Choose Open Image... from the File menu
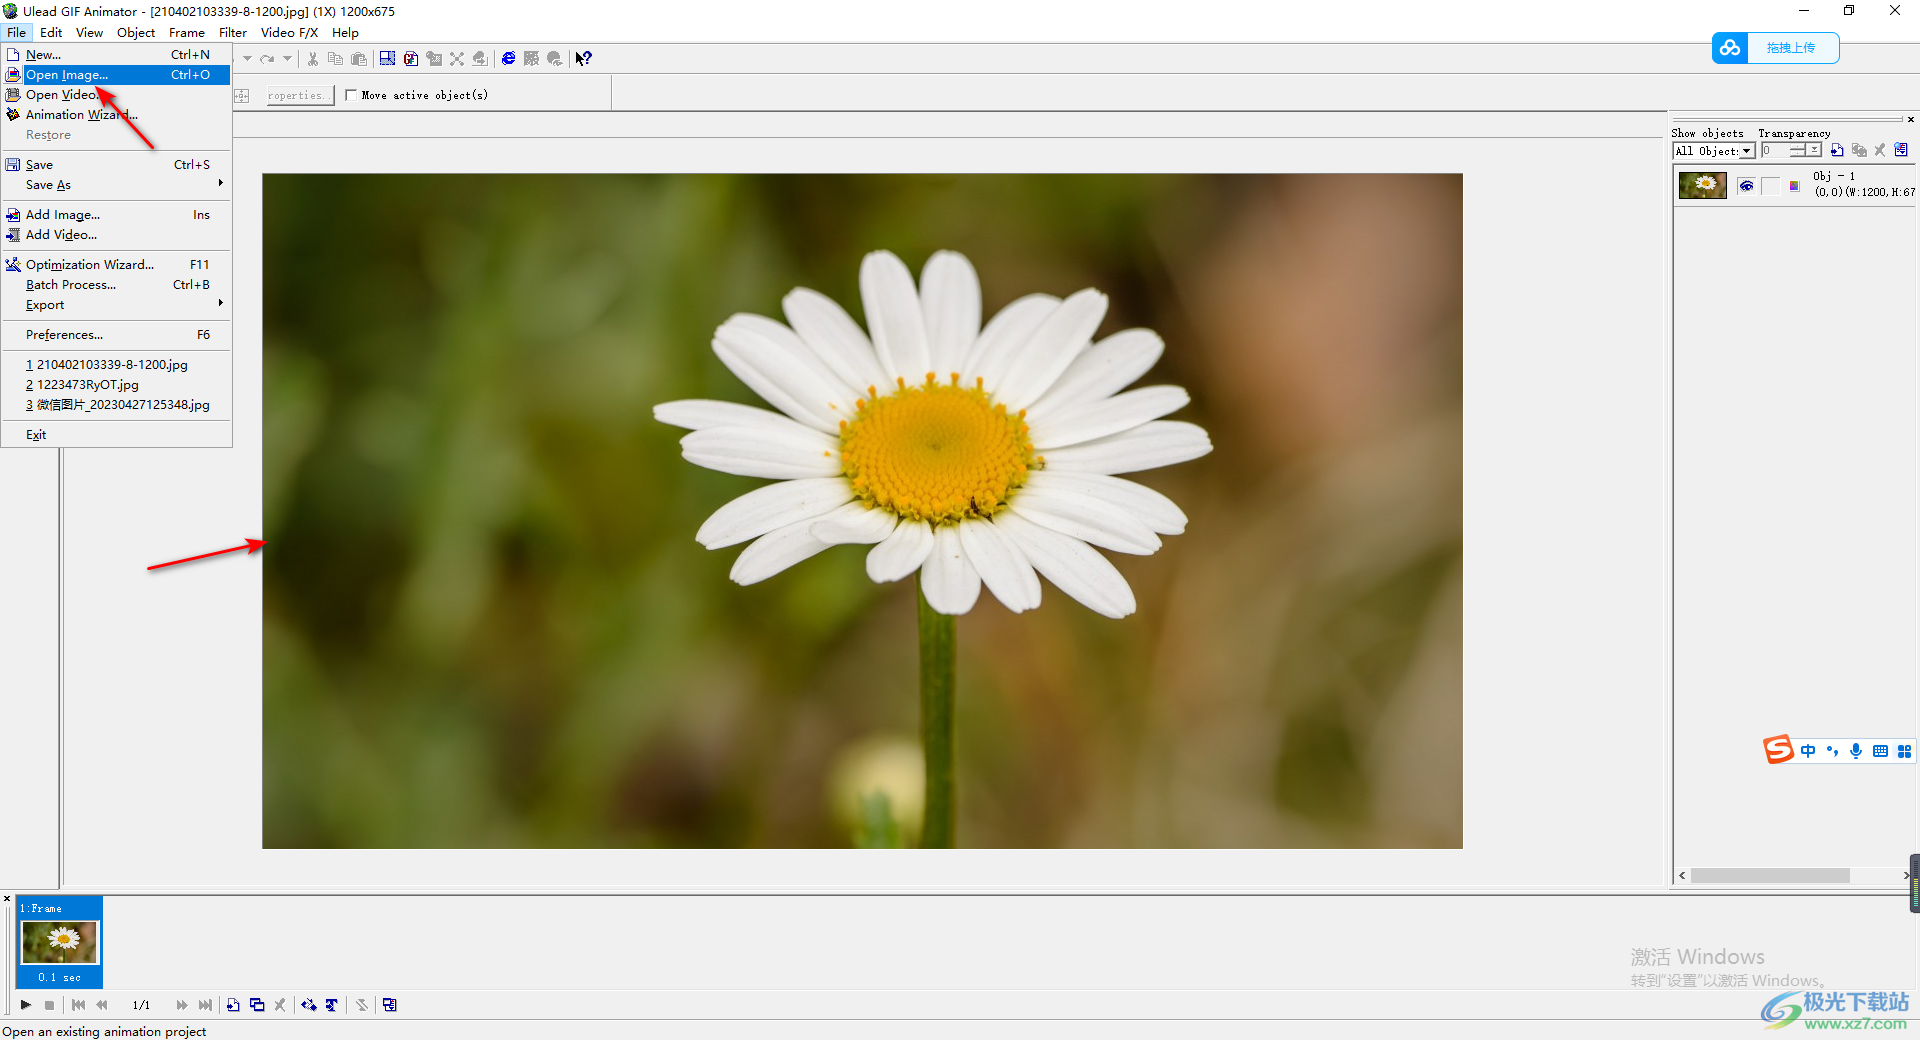The image size is (1920, 1040). pos(67,75)
